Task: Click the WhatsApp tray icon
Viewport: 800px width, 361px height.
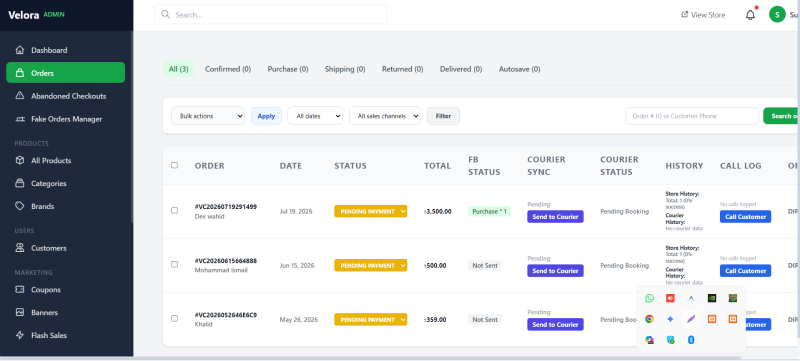Action: pyautogui.click(x=649, y=298)
